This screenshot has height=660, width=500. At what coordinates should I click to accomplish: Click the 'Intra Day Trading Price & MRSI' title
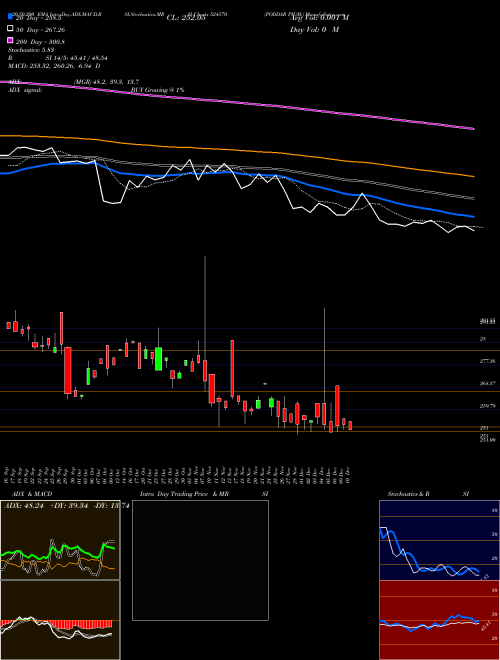[x=203, y=494]
